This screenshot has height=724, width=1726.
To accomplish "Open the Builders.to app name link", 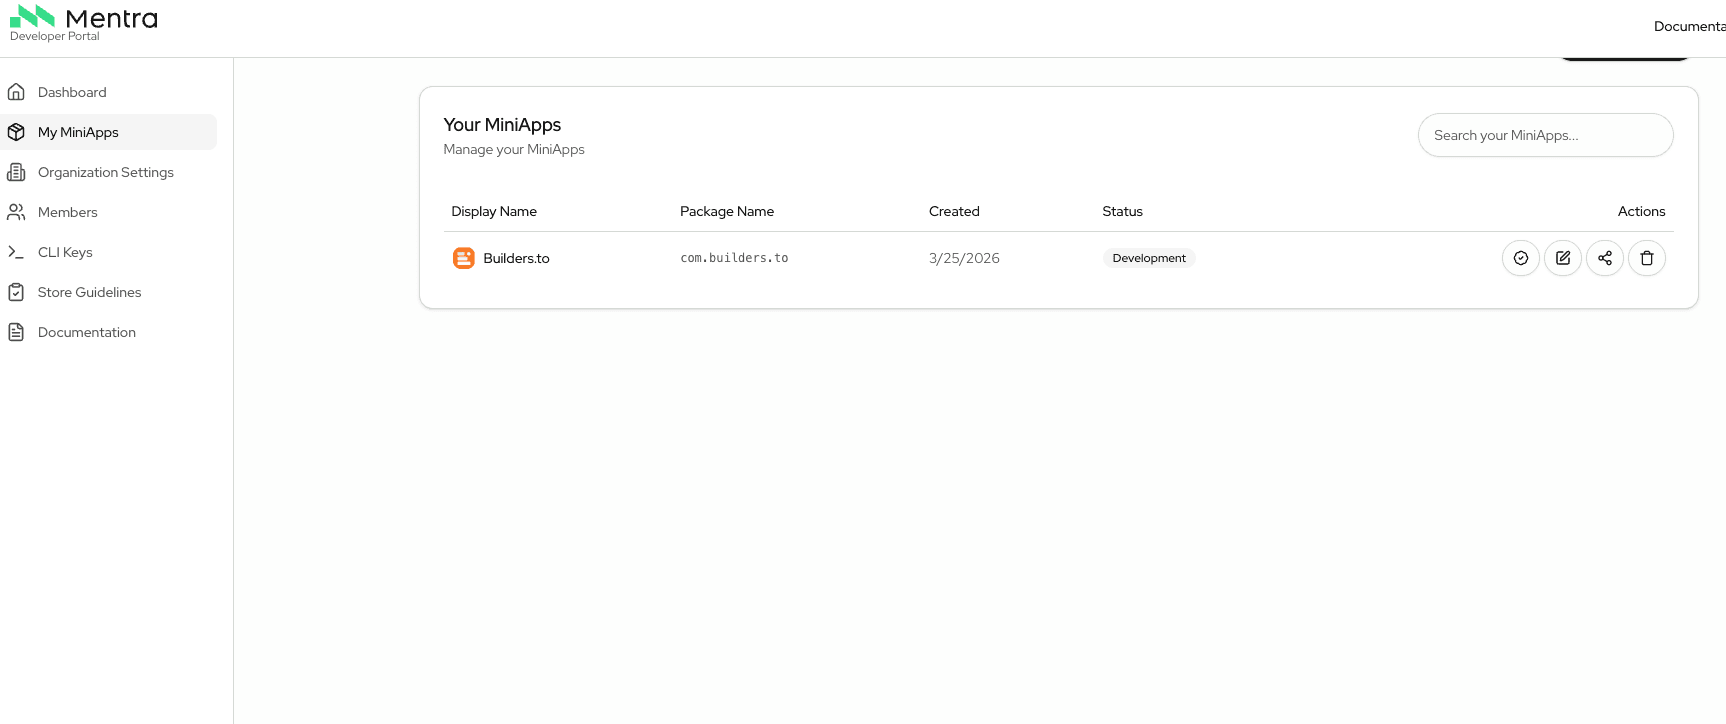I will click(516, 258).
